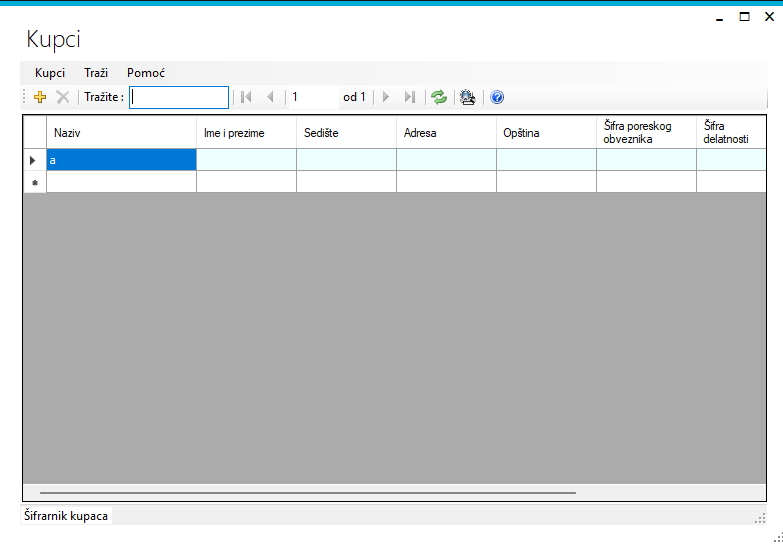This screenshot has height=544, width=783.
Task: Open the Kupci menu
Action: click(50, 73)
